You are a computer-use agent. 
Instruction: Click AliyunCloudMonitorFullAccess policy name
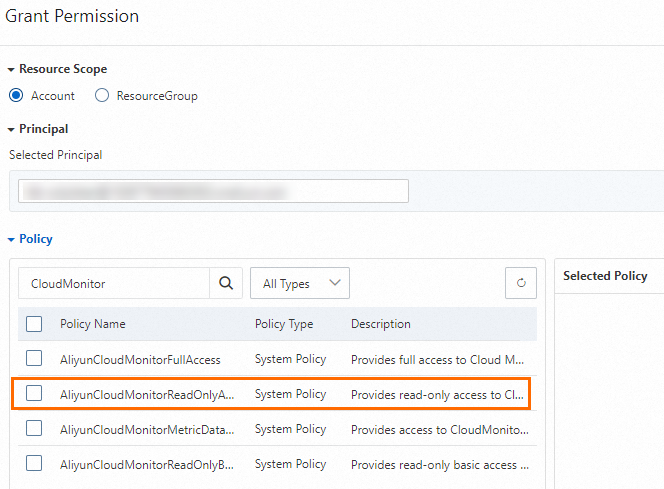pos(140,360)
